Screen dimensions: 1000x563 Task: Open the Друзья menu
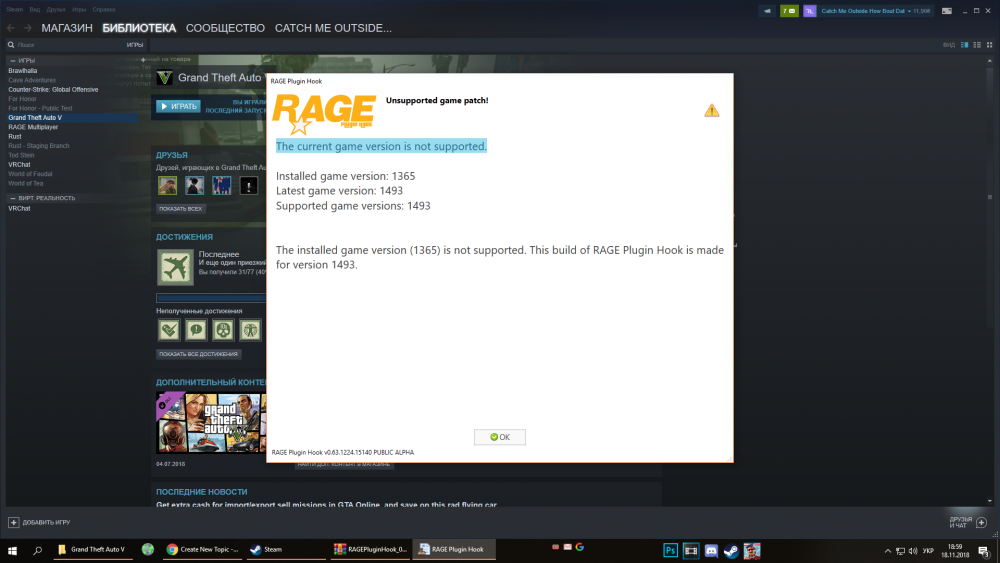click(55, 10)
